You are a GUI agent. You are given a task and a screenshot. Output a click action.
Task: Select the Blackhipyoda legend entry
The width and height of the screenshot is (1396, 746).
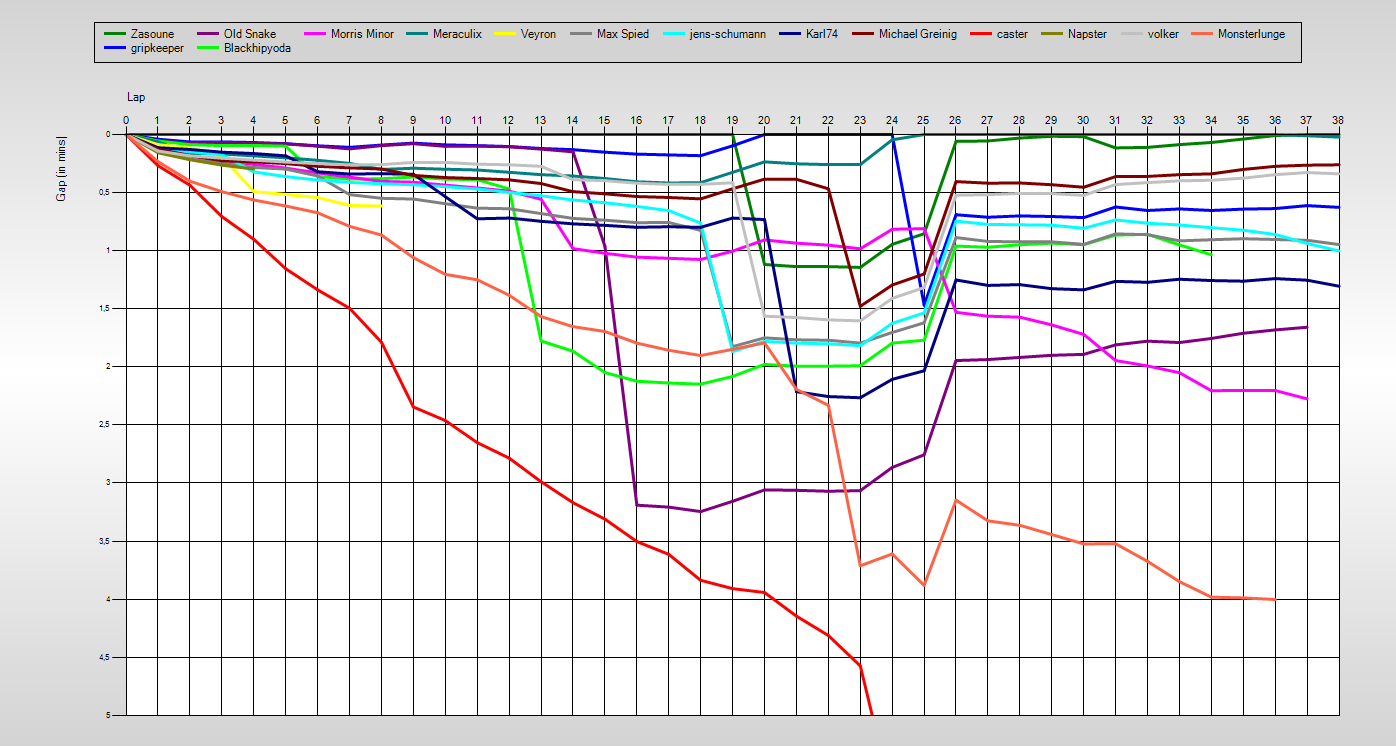coord(245,48)
